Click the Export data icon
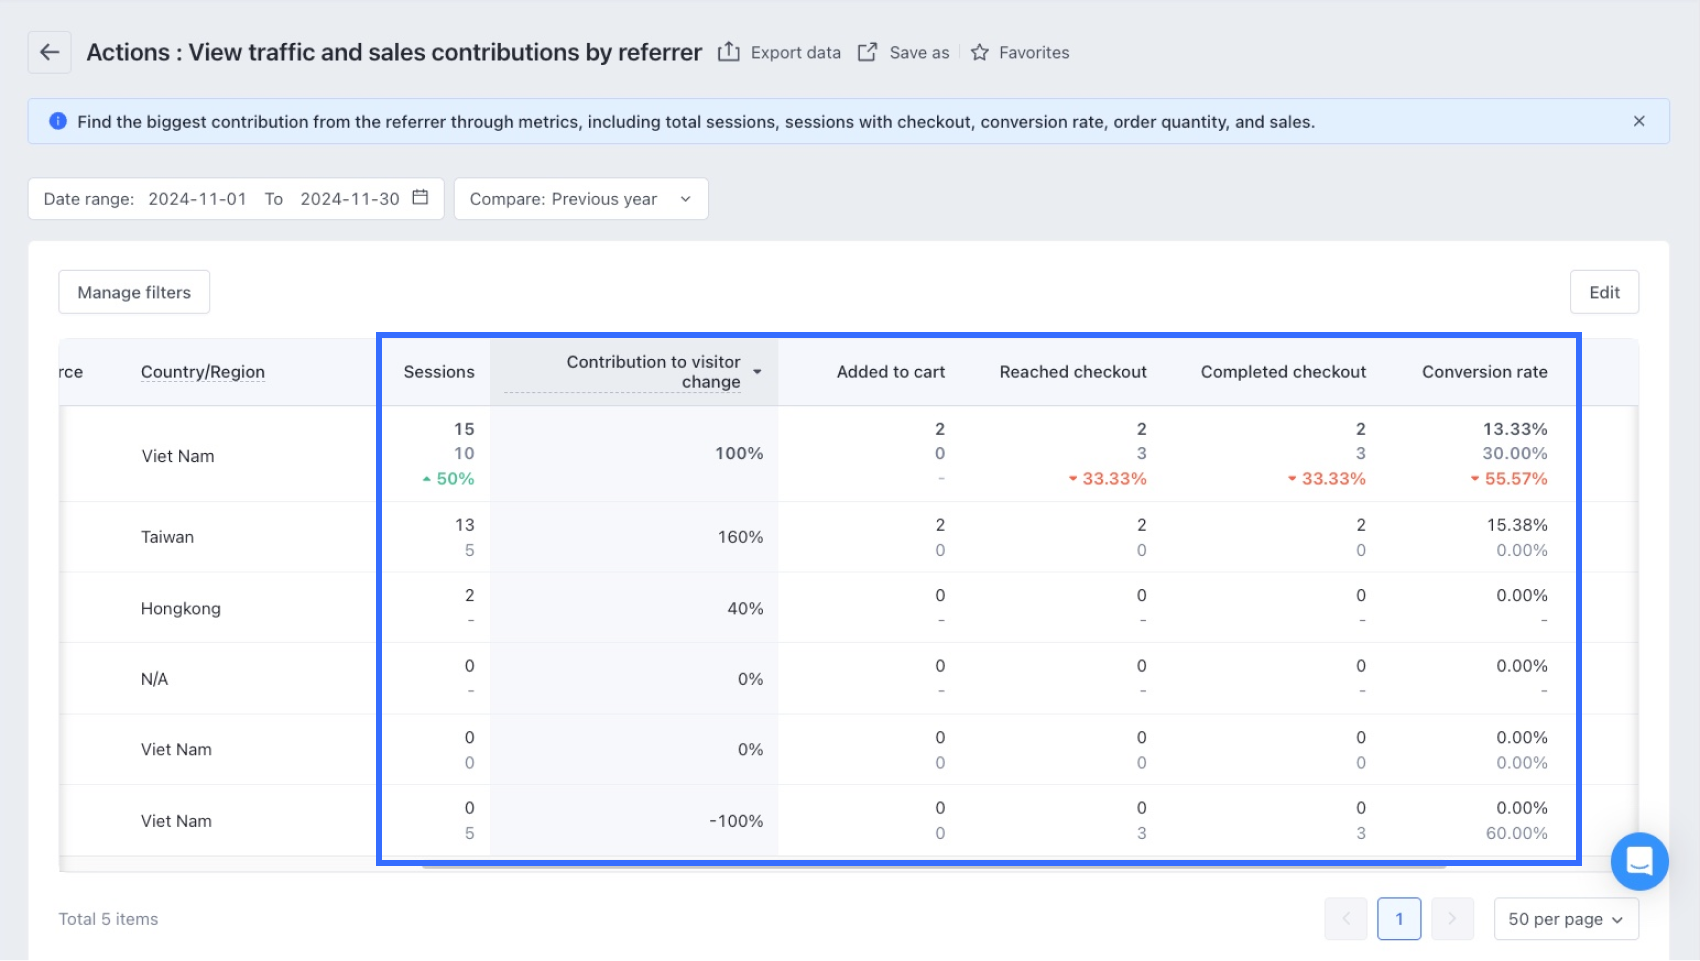Image resolution: width=1700 pixels, height=961 pixels. [729, 52]
